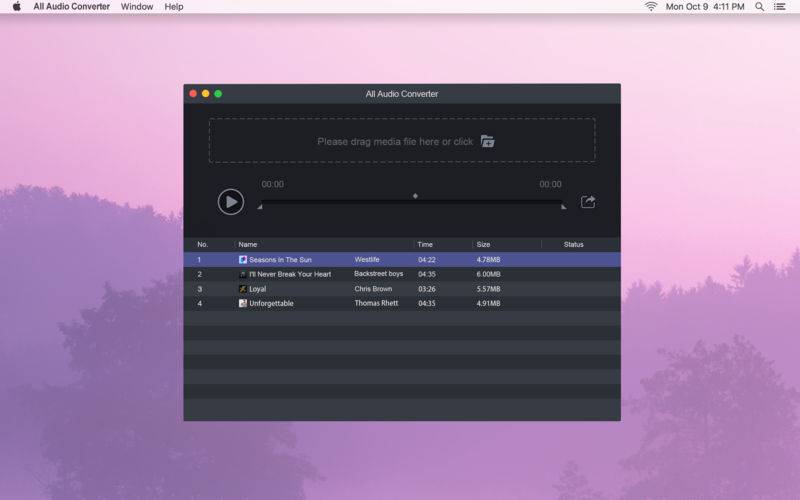
Task: Open the Apple menu
Action: [16, 7]
